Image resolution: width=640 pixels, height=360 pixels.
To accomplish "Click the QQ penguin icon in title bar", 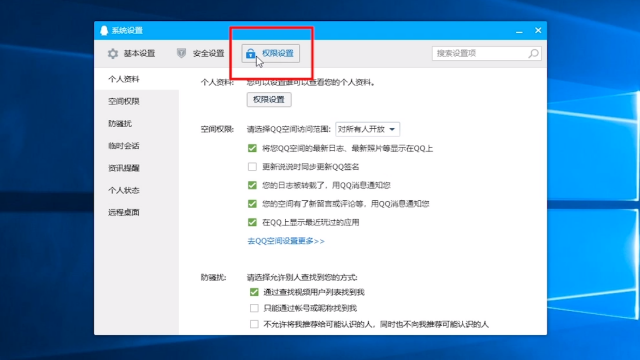I will pos(104,30).
